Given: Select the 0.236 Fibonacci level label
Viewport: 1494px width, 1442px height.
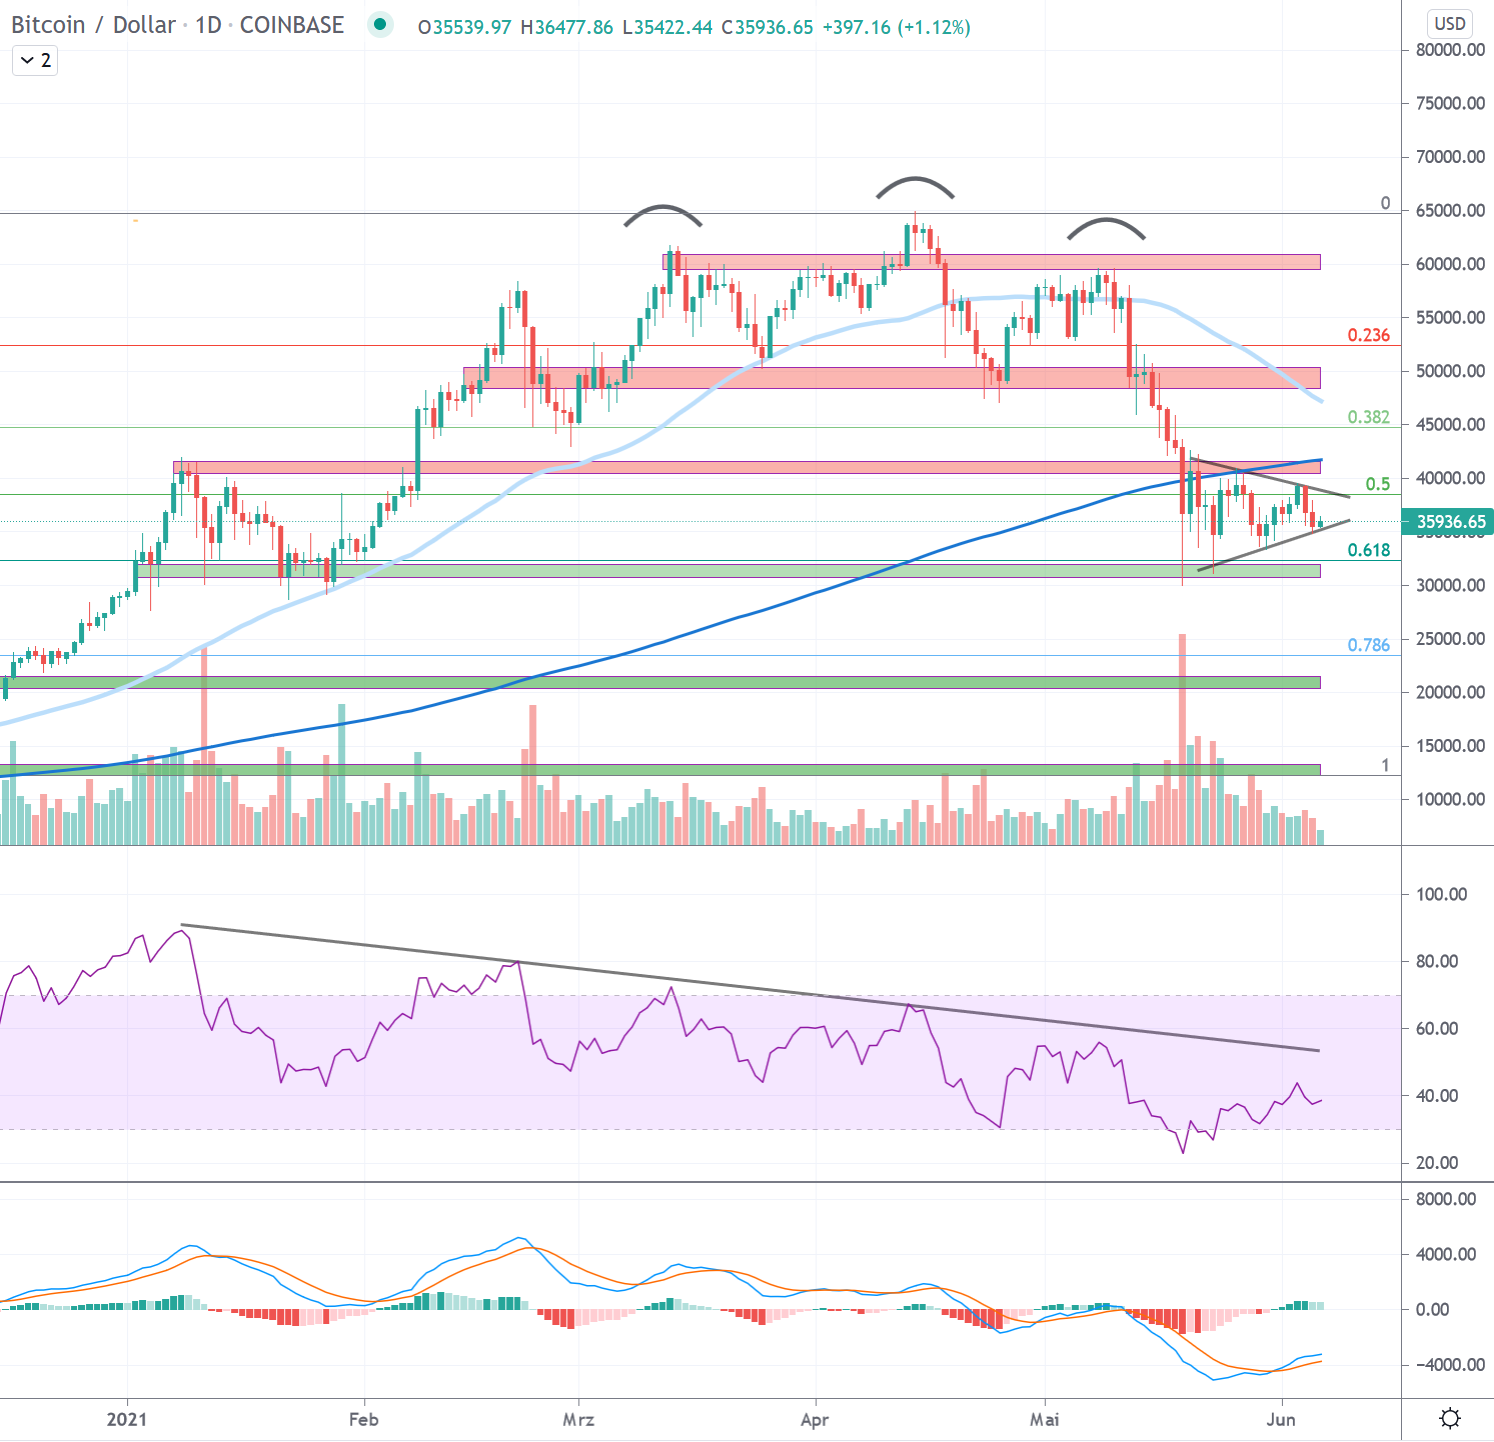Looking at the screenshot, I should 1368,335.
